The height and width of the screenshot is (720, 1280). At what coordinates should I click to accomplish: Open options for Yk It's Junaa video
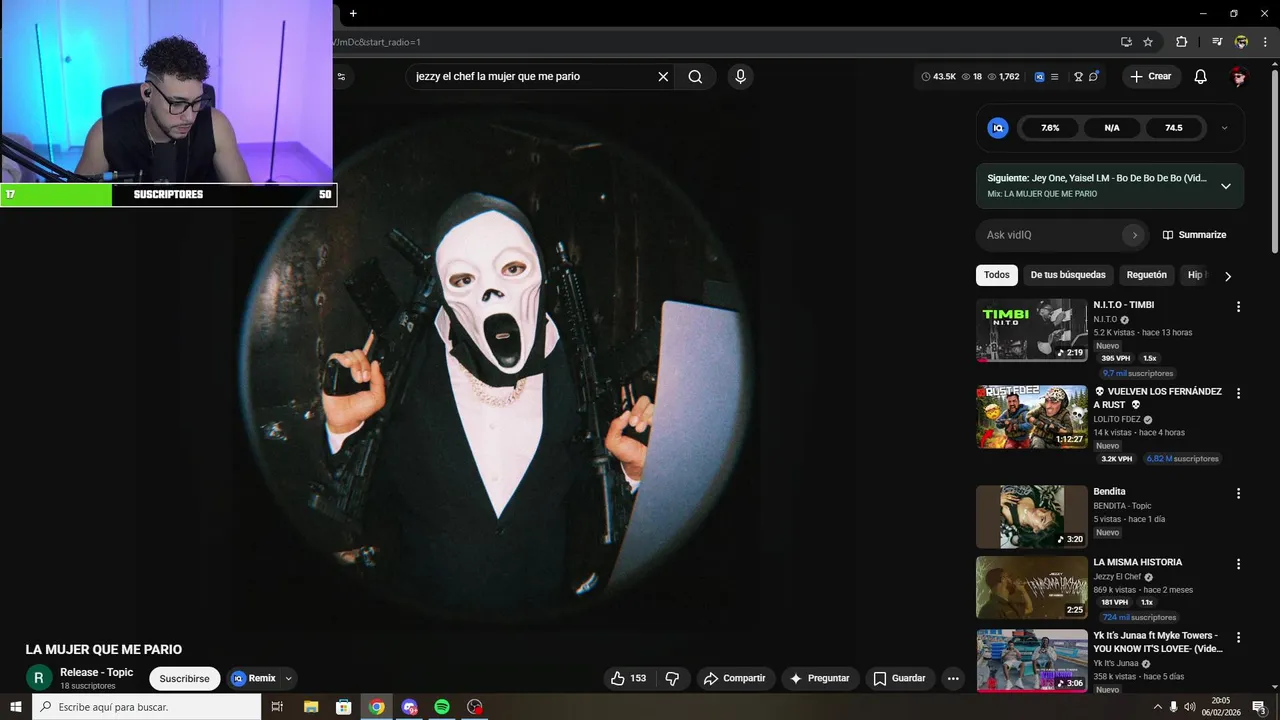1238,637
